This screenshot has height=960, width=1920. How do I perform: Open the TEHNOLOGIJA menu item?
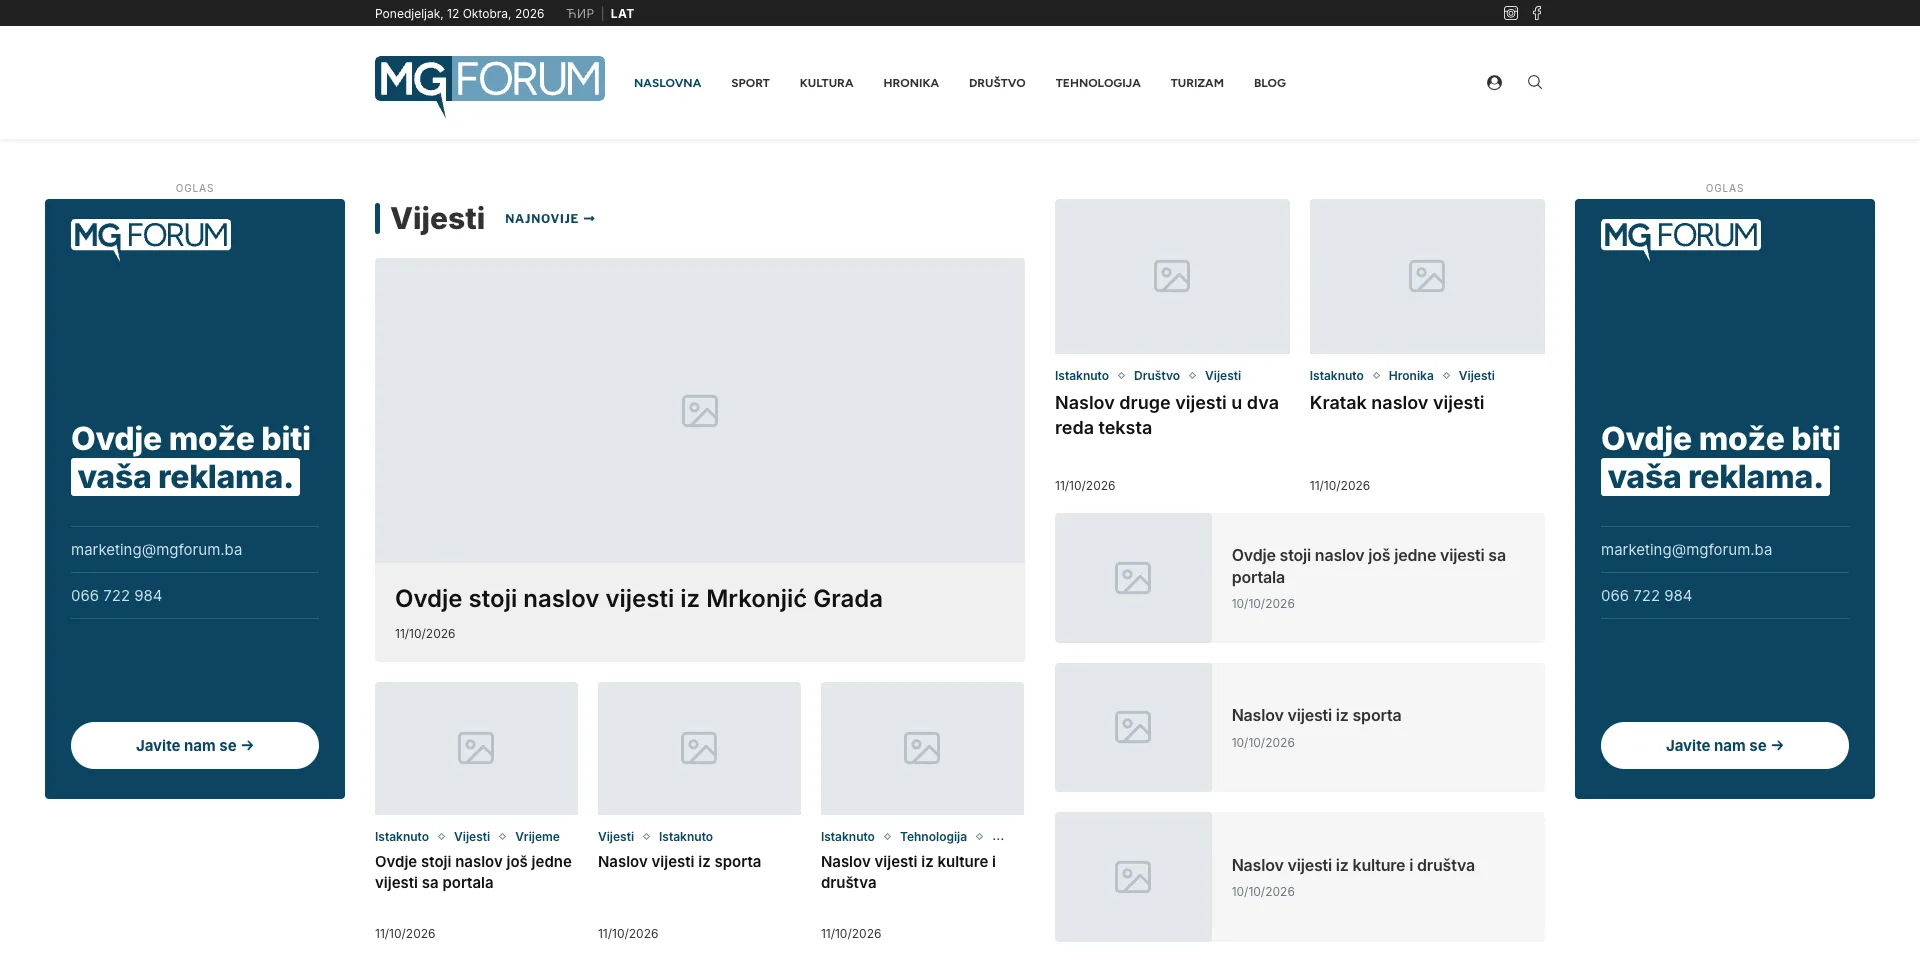(1098, 83)
